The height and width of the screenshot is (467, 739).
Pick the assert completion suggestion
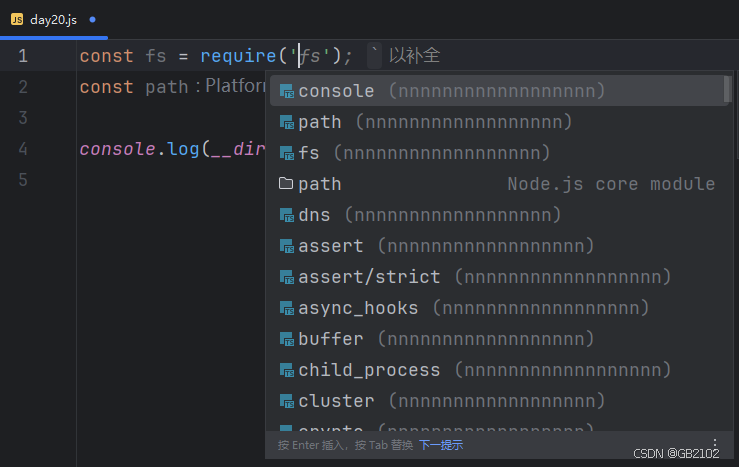(497, 246)
